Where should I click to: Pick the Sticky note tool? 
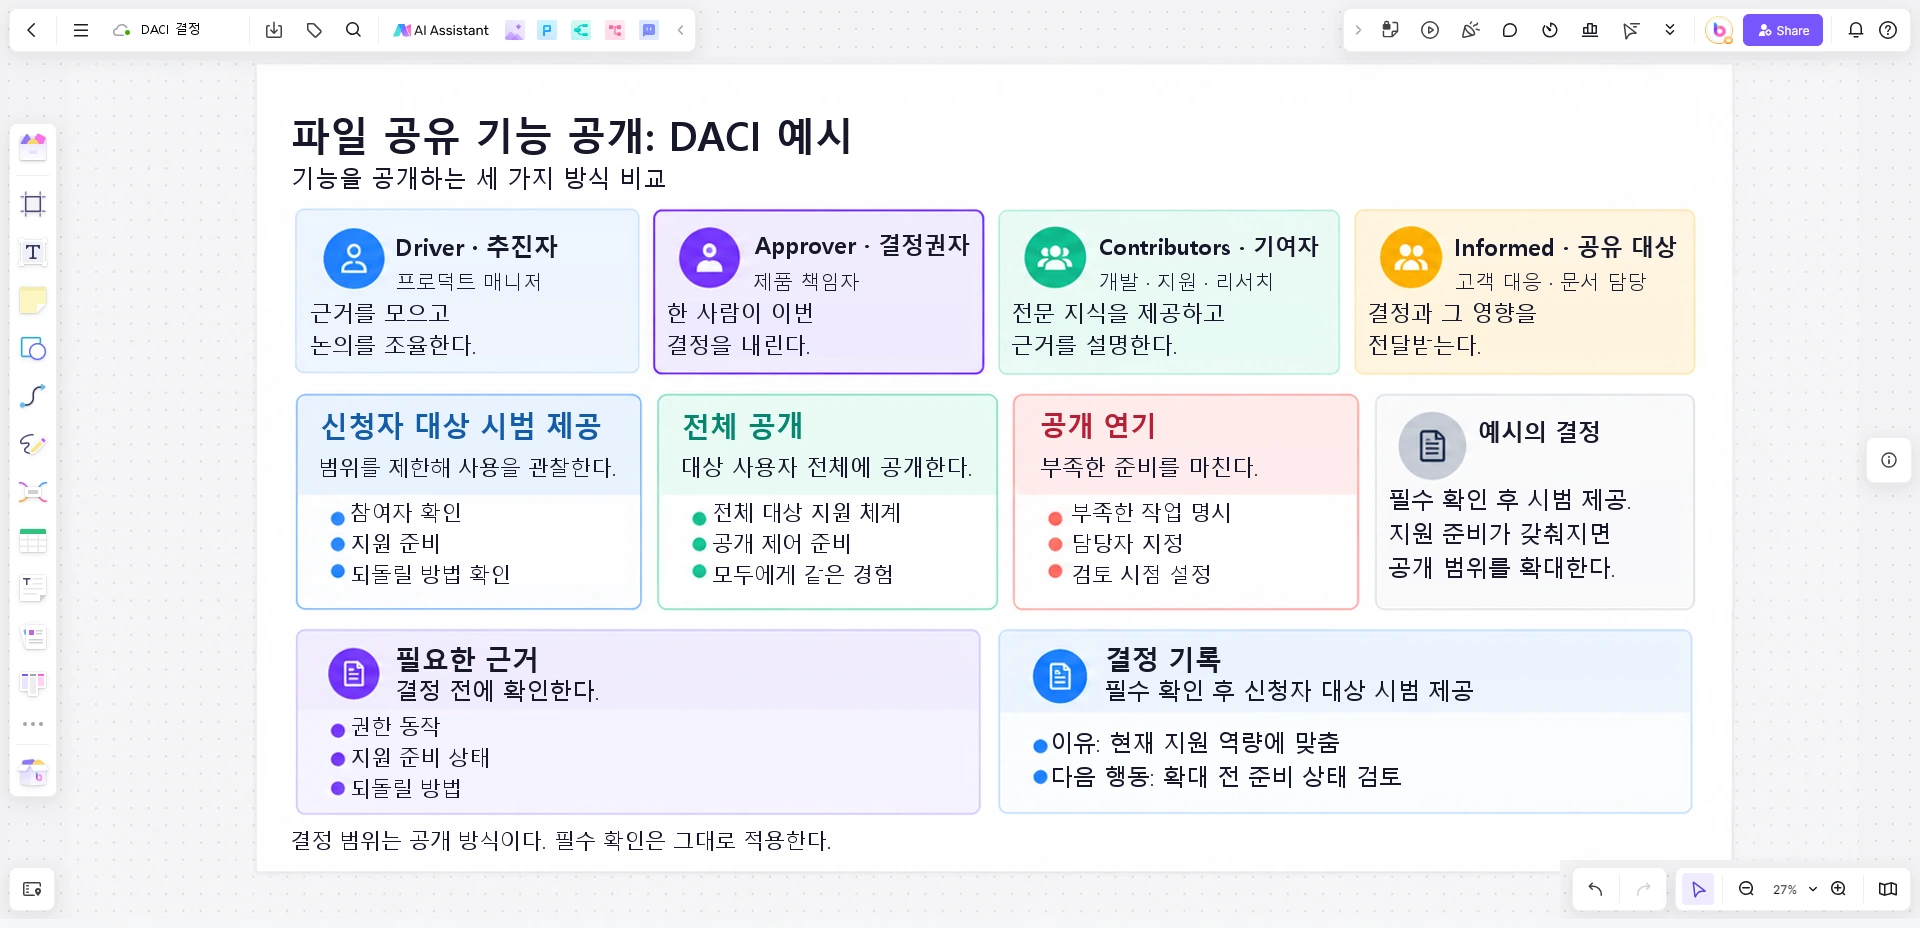click(33, 300)
